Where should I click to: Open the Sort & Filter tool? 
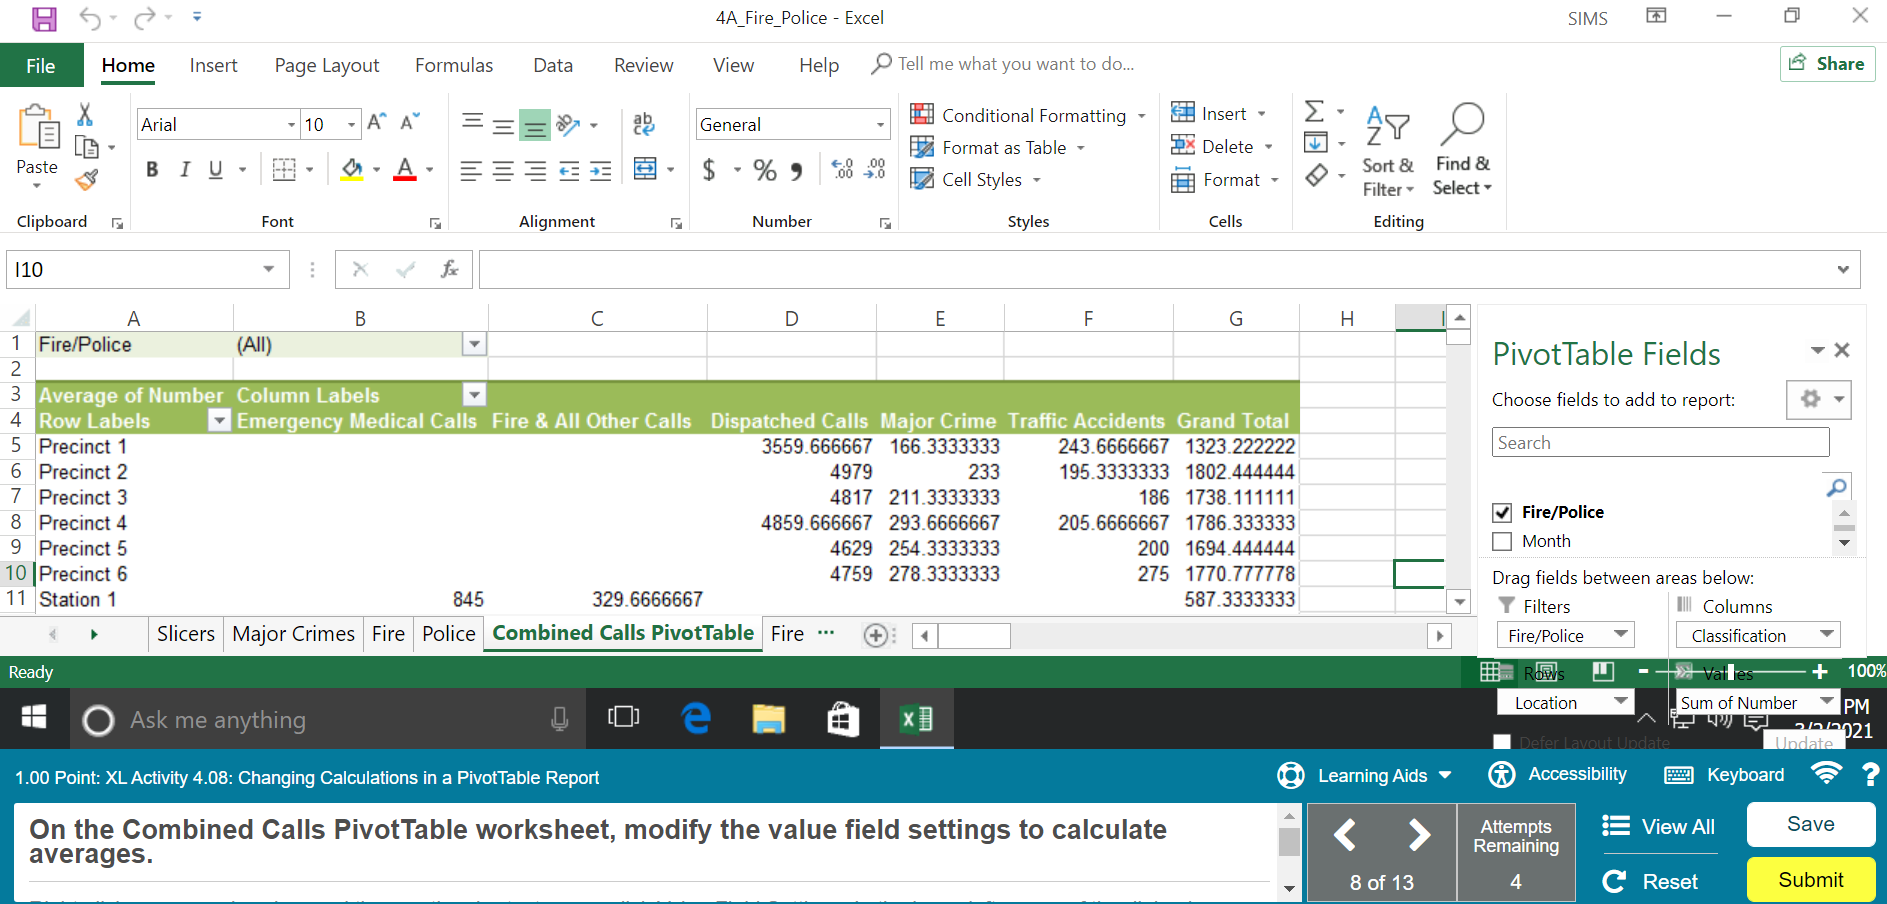[x=1388, y=148]
